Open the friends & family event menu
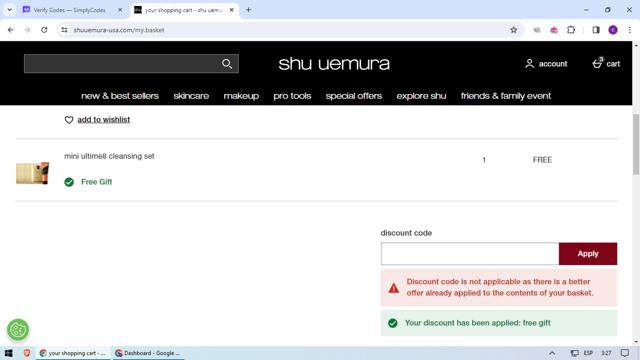Screen dimensions: 640x360 [506, 96]
